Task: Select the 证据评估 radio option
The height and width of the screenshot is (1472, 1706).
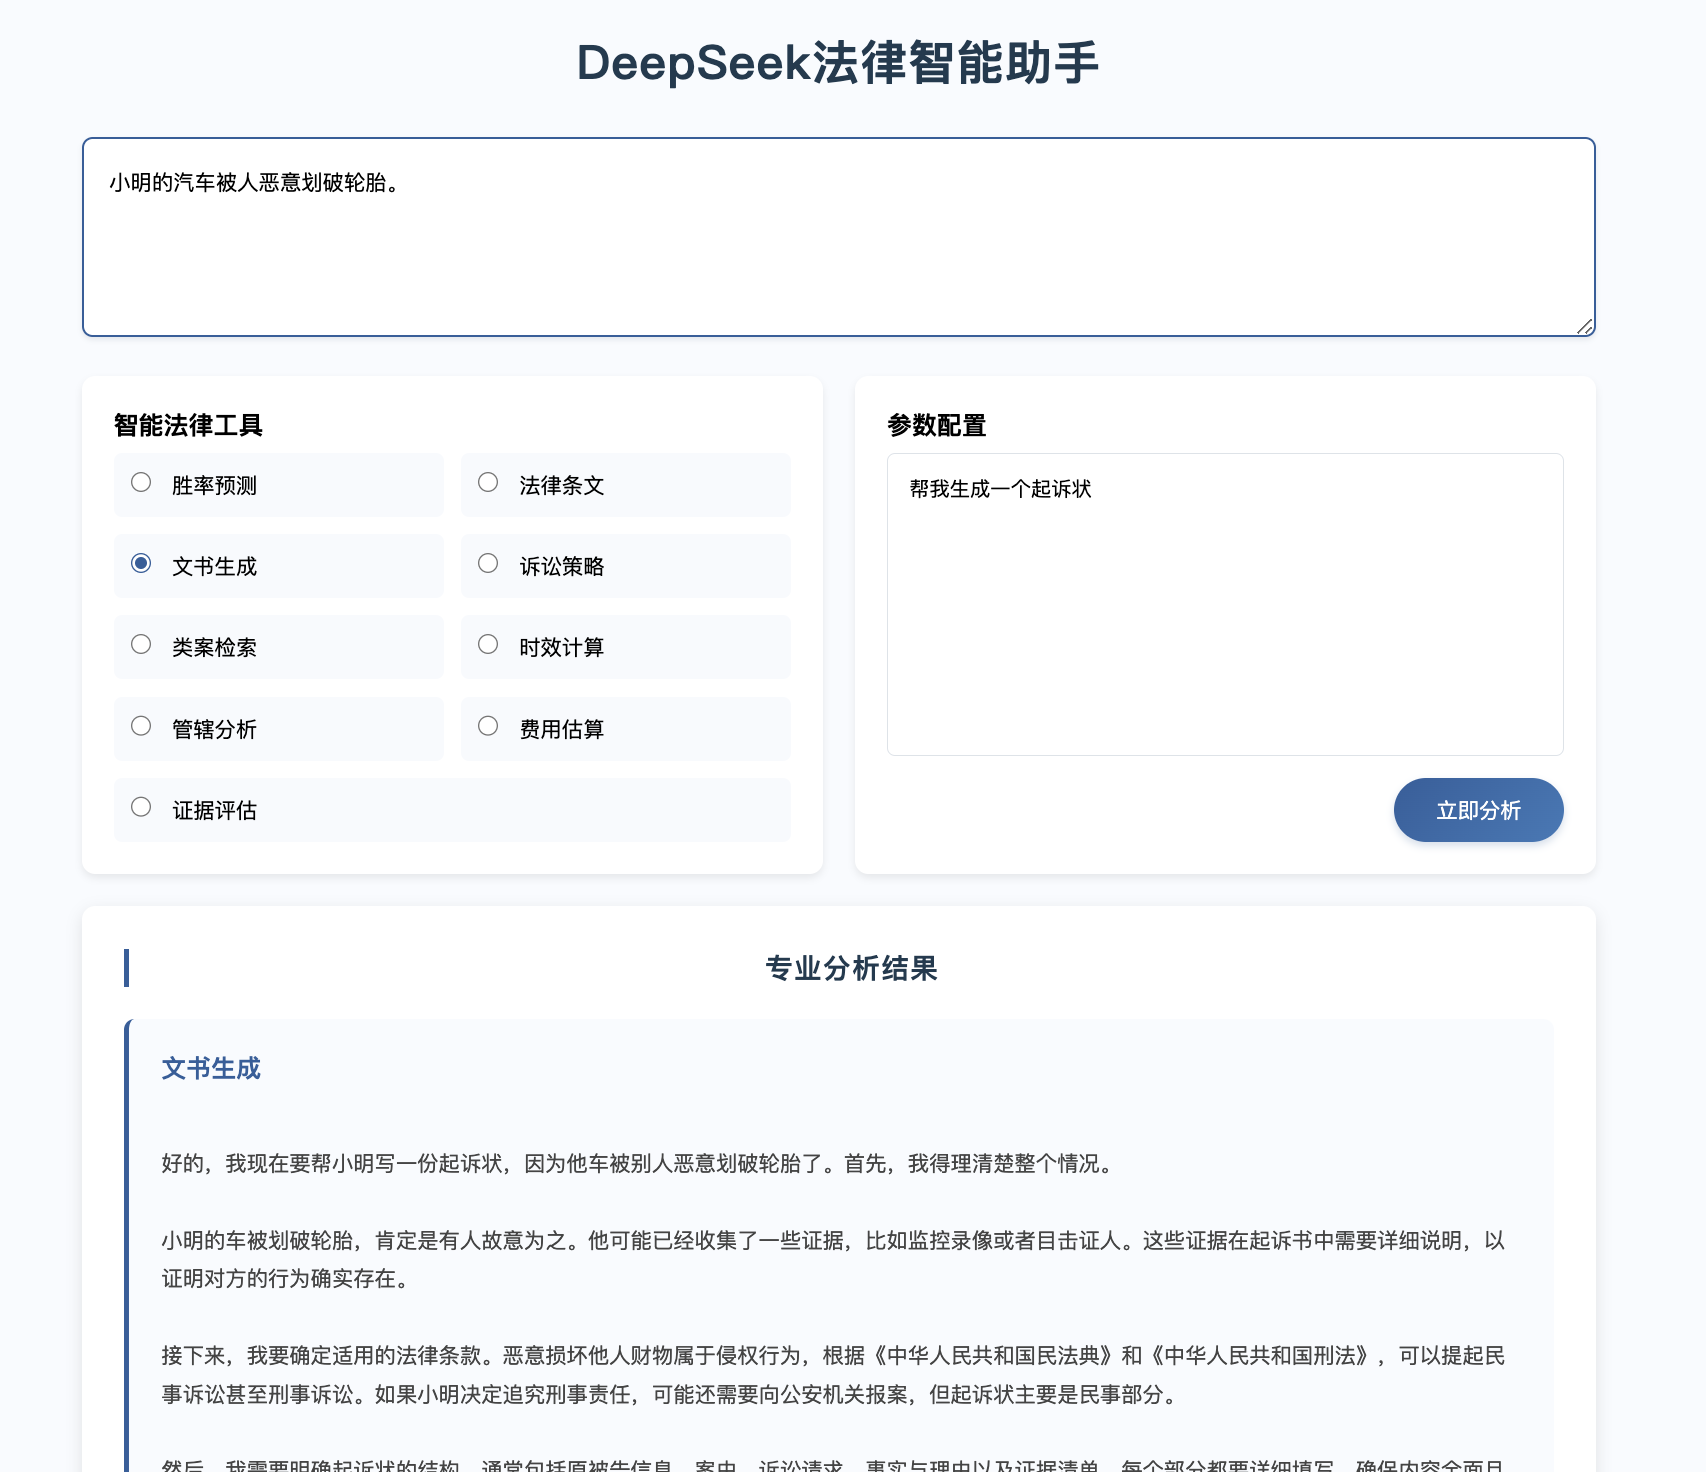Action: pos(141,808)
